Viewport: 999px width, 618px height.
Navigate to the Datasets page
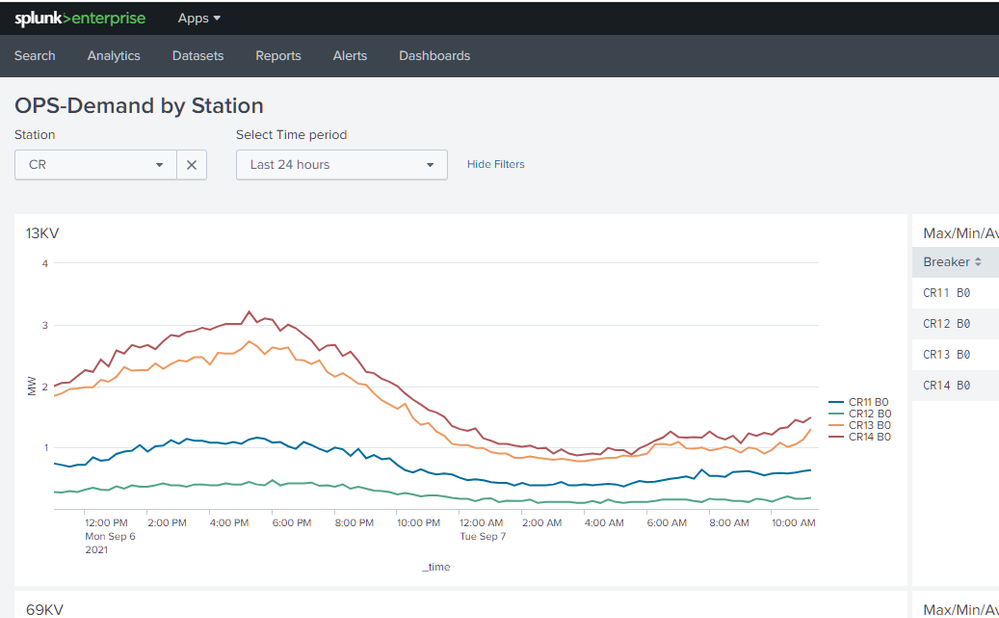click(198, 56)
